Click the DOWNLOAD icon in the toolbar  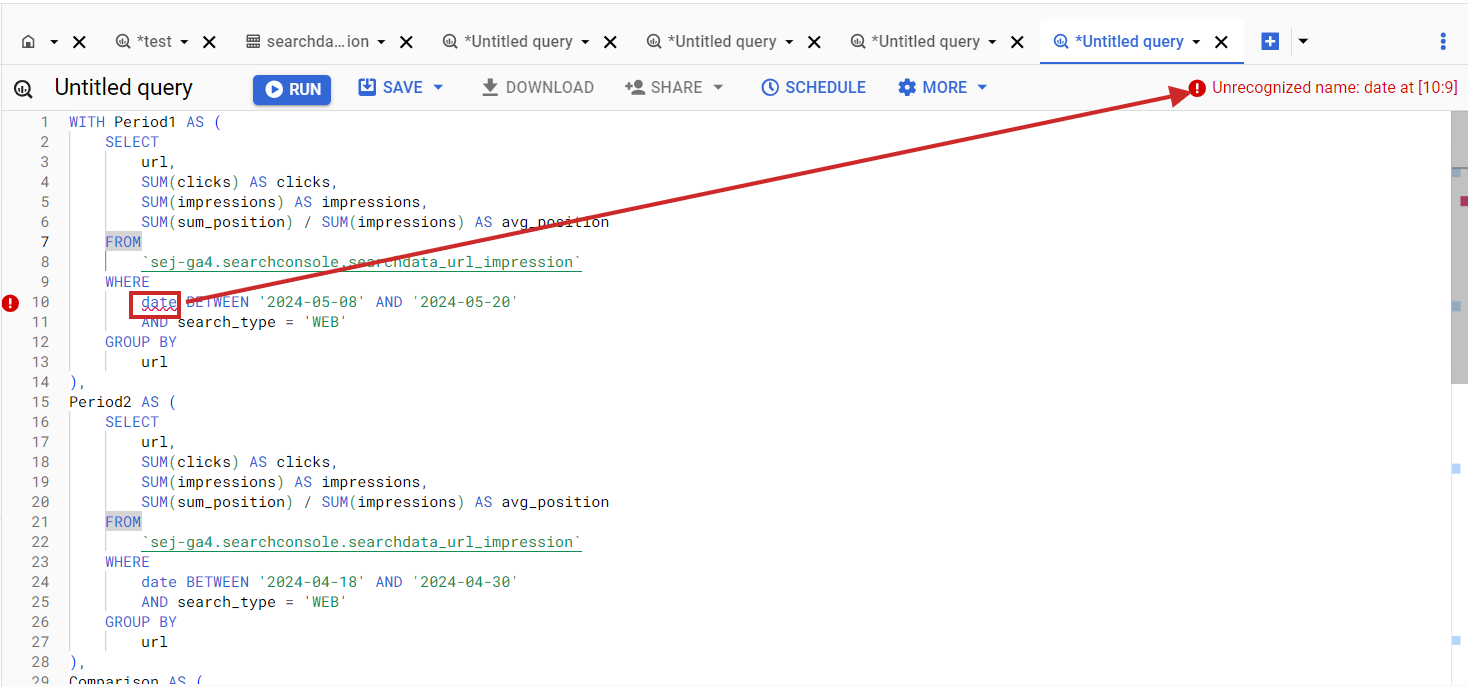[x=490, y=87]
